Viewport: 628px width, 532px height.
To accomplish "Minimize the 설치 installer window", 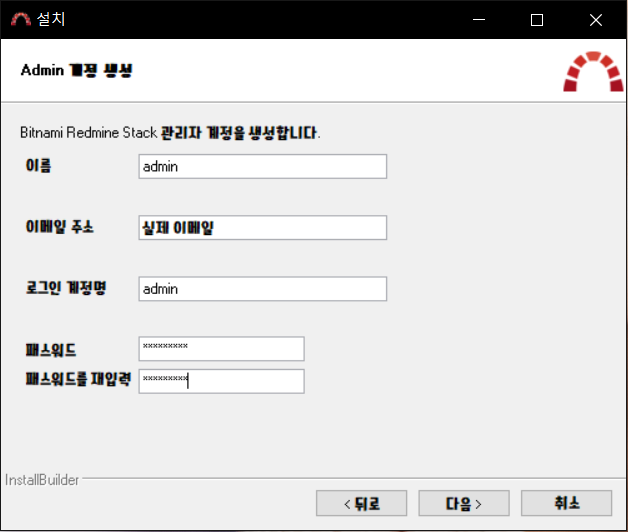I will pyautogui.click(x=479, y=19).
